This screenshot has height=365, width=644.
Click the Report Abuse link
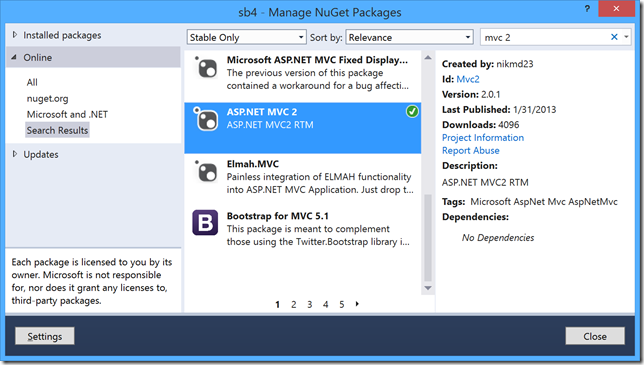point(471,151)
